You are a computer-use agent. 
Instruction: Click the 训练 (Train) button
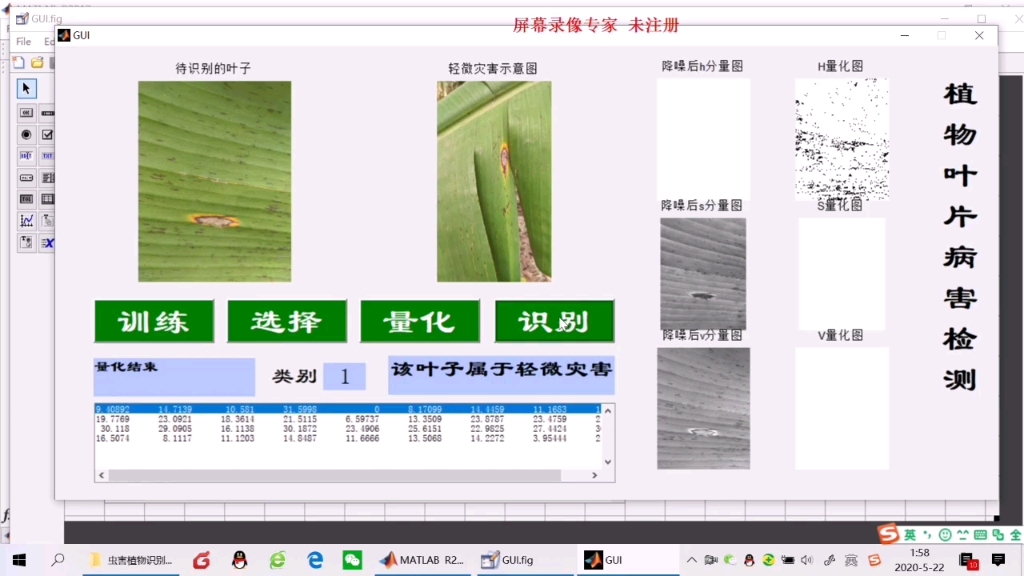(152, 321)
